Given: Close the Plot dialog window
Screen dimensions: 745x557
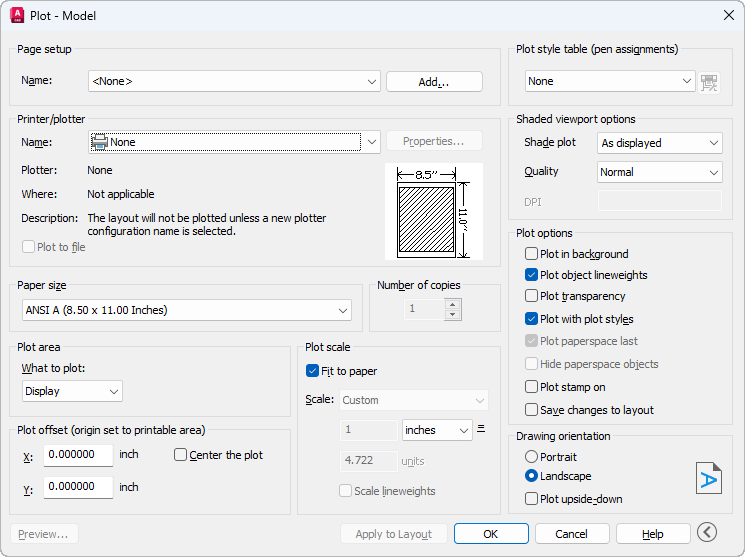Looking at the screenshot, I should (x=728, y=15).
